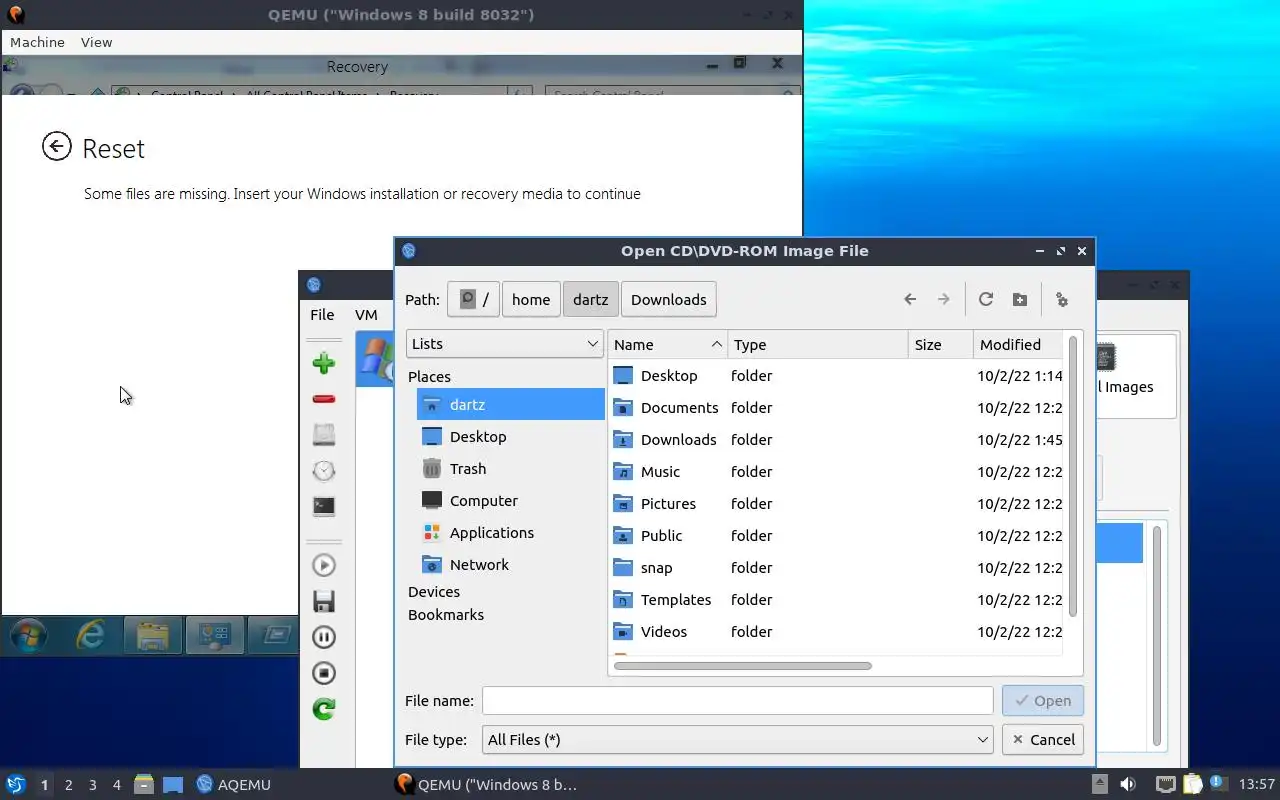
Task: Select Trash in the Places list
Action: [x=511, y=468]
